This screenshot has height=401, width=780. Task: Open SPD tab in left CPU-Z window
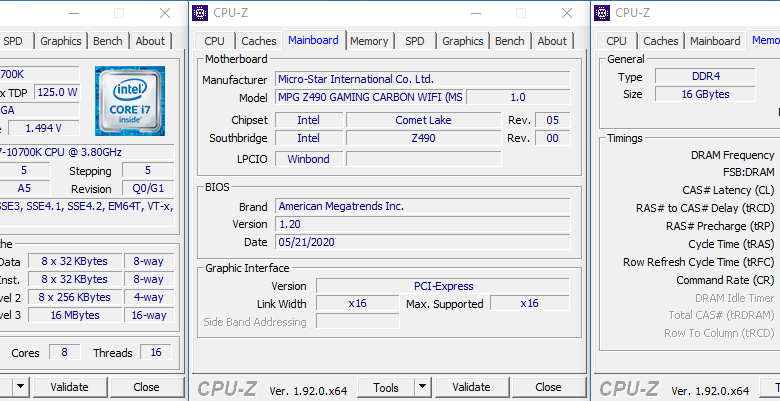pos(13,41)
